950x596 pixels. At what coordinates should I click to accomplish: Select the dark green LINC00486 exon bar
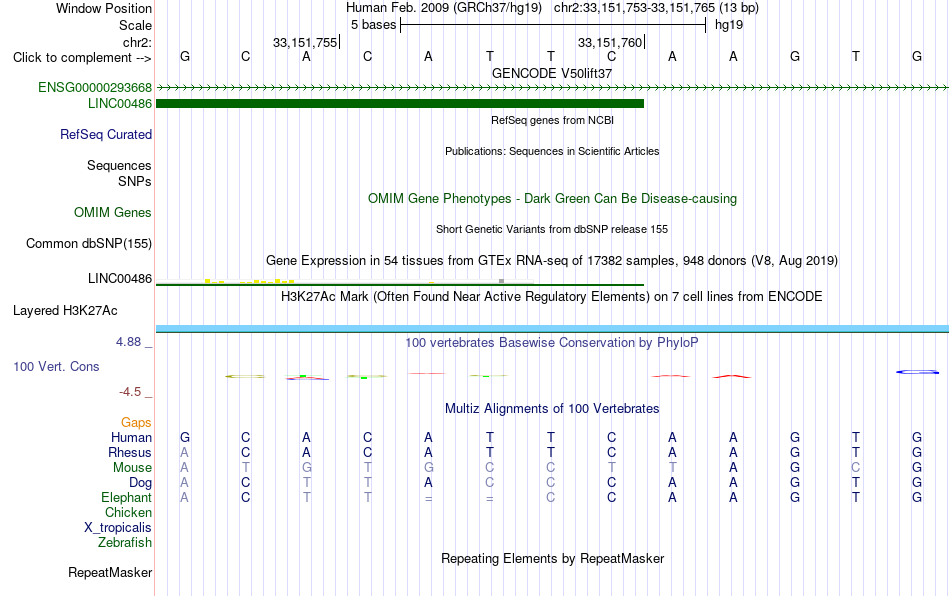coord(400,104)
